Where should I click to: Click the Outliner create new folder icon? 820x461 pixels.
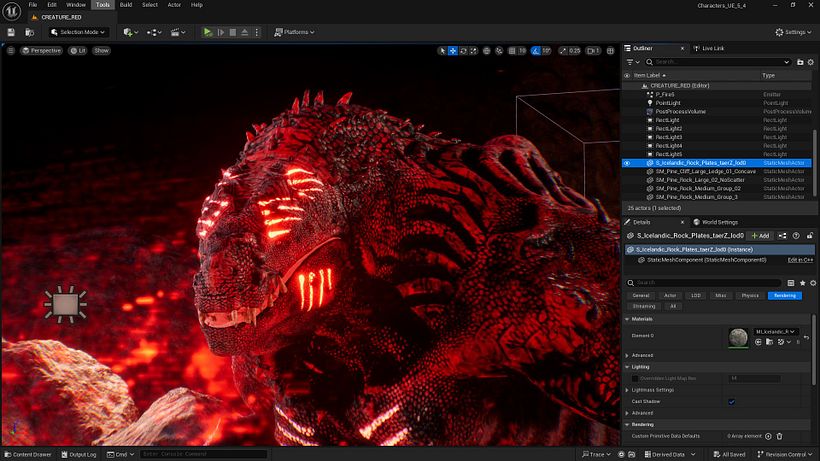(x=800, y=62)
